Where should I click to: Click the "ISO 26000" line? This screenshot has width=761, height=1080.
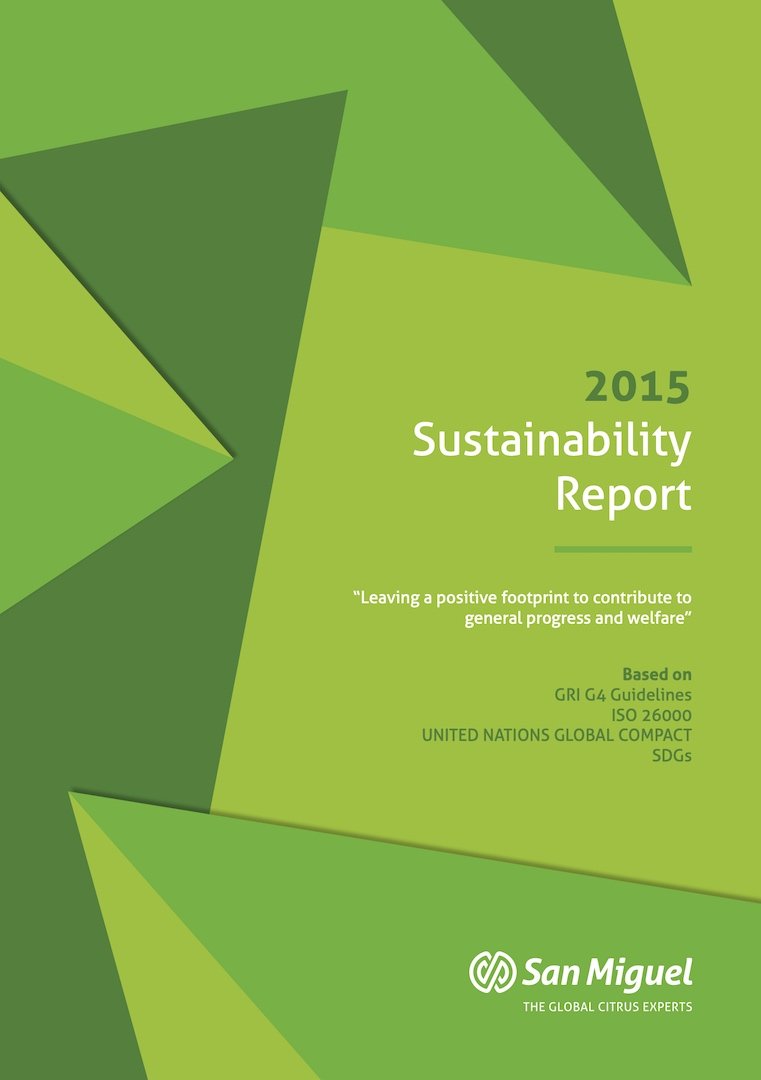(x=651, y=715)
